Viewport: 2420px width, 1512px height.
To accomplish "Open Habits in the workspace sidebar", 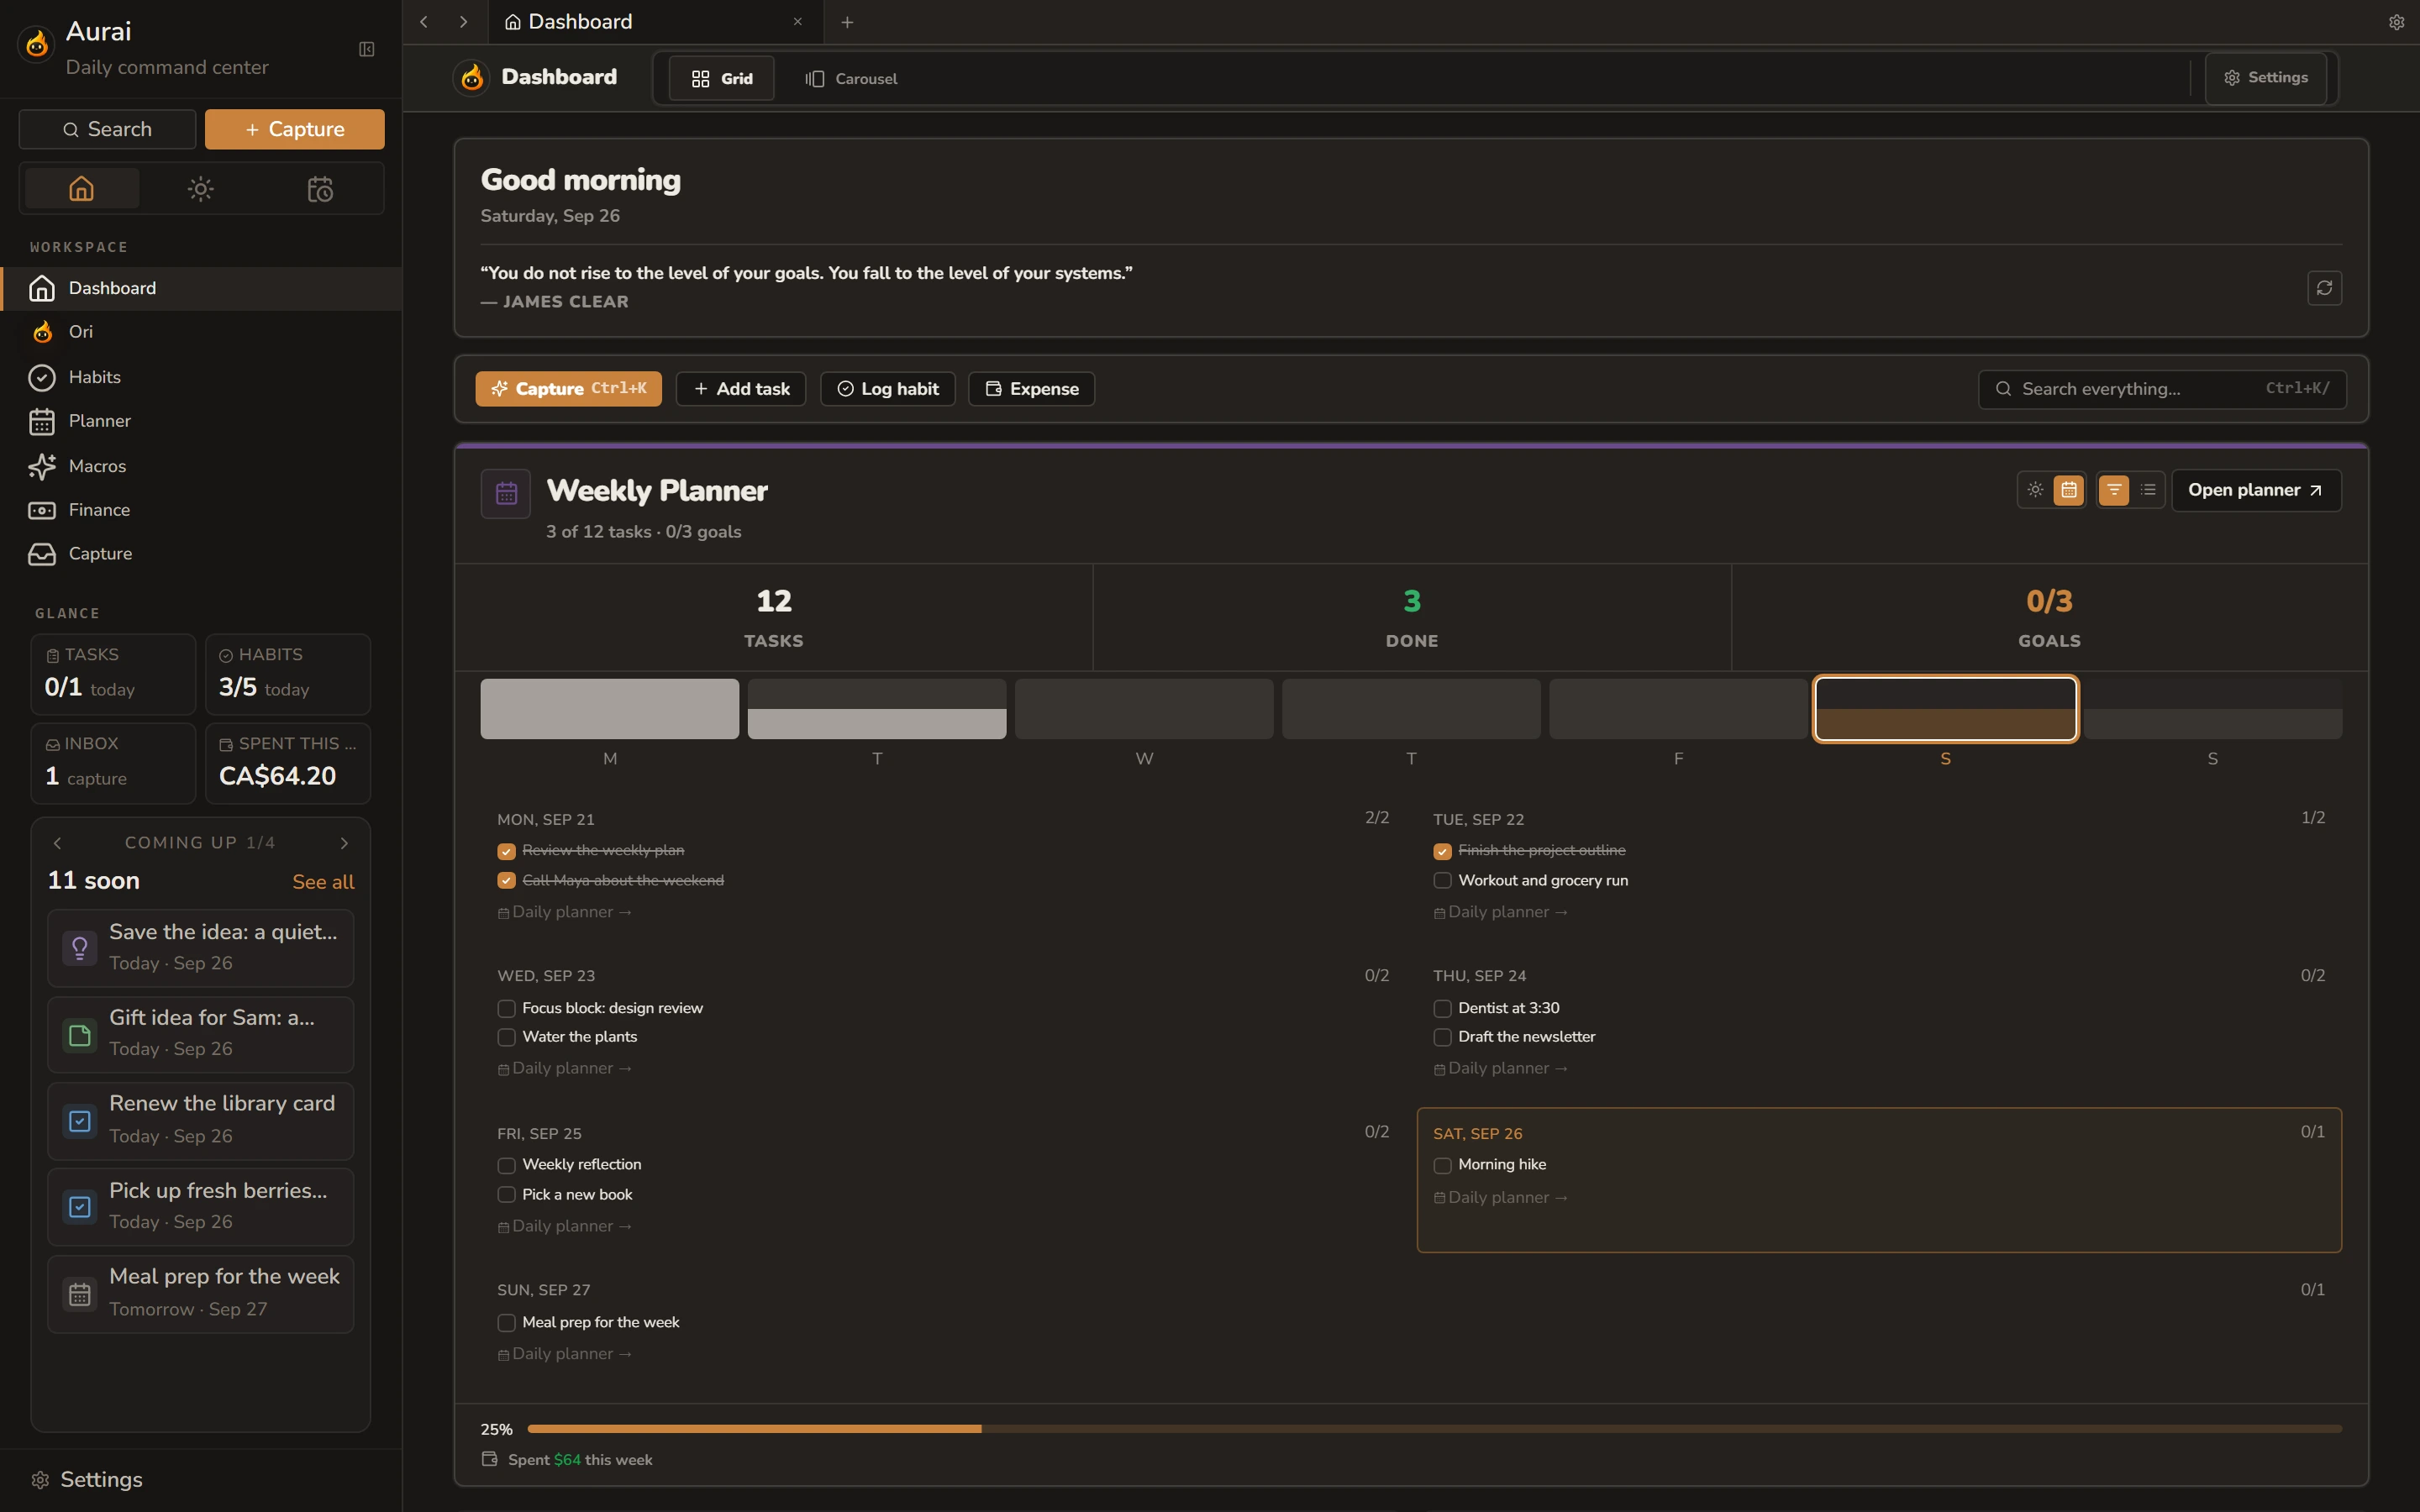I will (201, 377).
